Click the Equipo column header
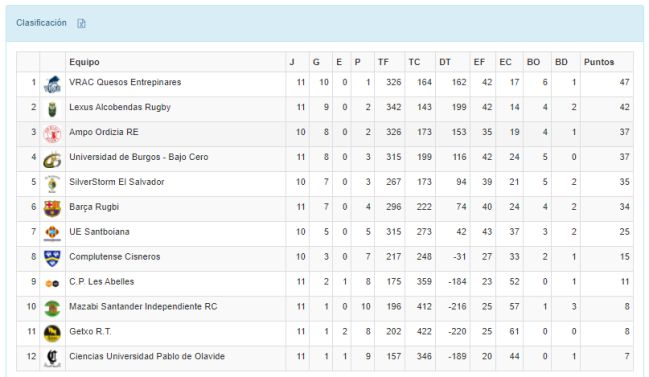The image size is (649, 377). click(84, 62)
